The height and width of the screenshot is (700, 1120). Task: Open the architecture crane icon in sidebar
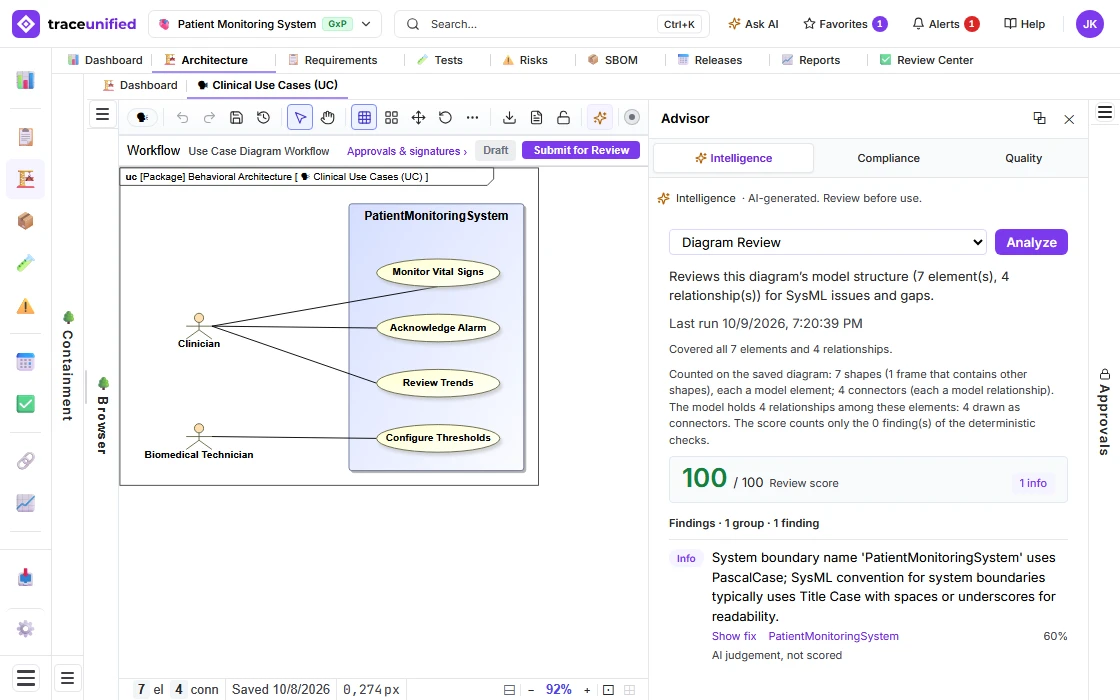pos(26,179)
